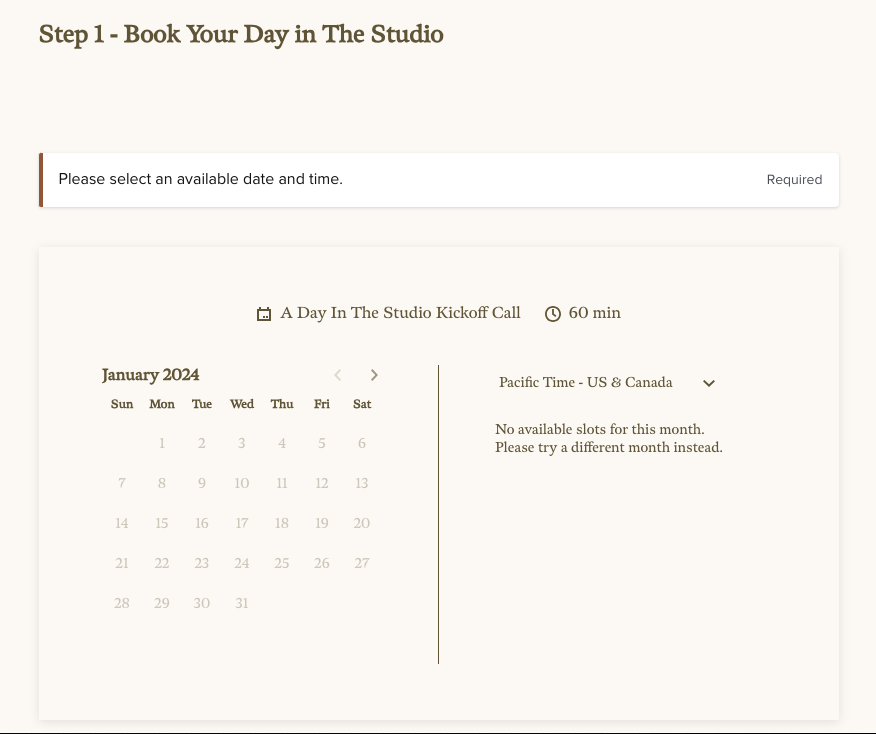Select January 6 on the calendar
Screen dimensions: 876x734
click(361, 444)
